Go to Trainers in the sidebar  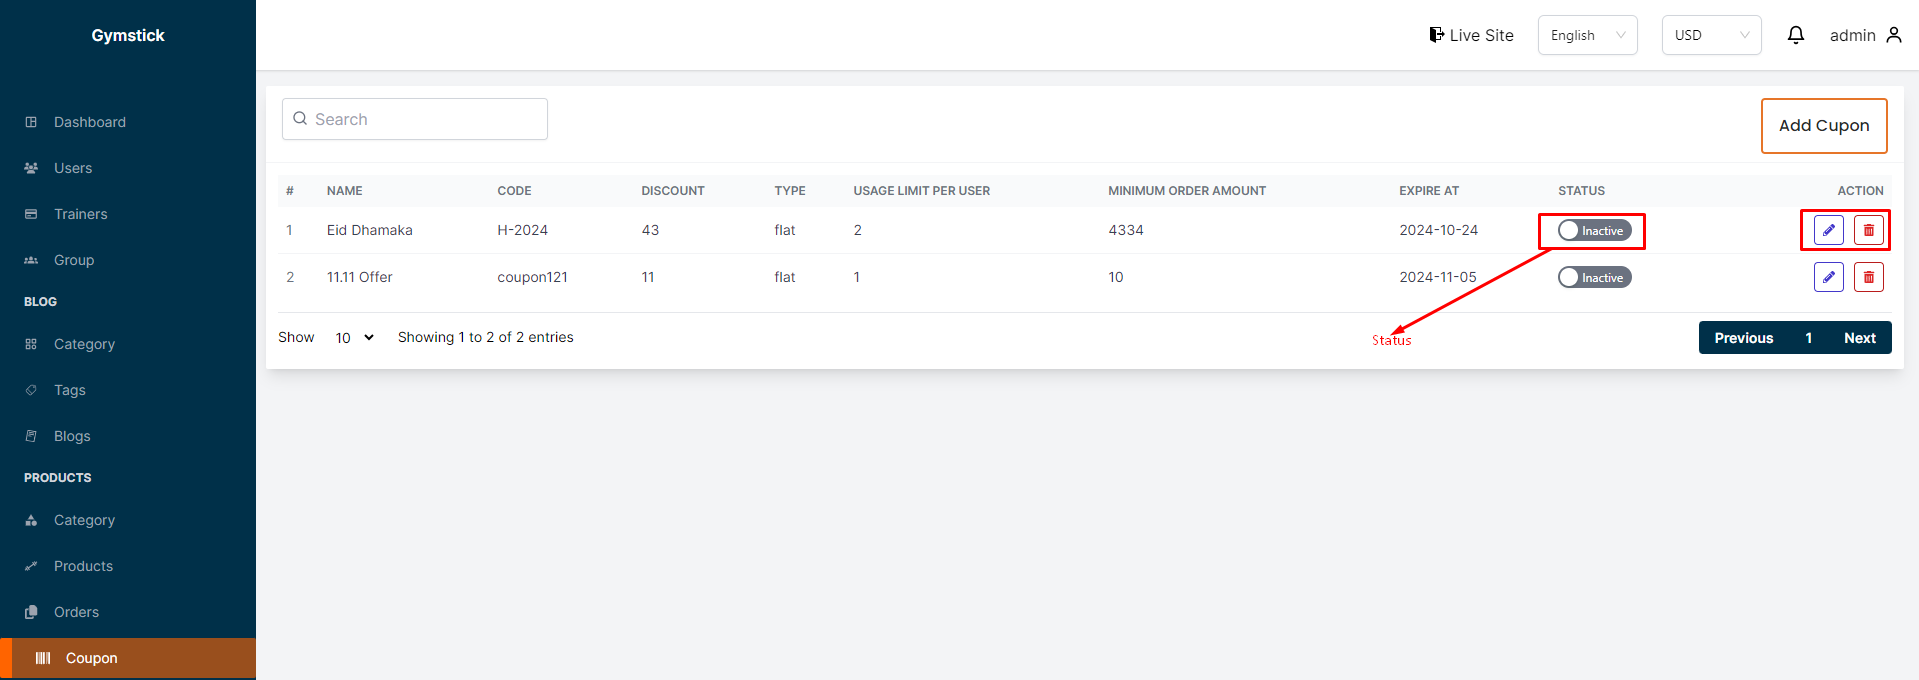(x=80, y=214)
